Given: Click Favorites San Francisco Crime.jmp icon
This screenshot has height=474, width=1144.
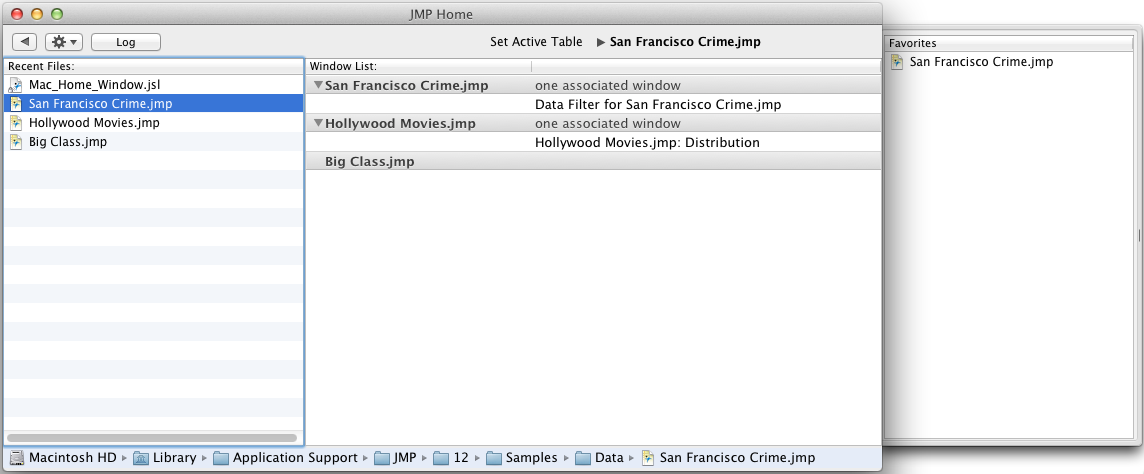Looking at the screenshot, I should 897,62.
